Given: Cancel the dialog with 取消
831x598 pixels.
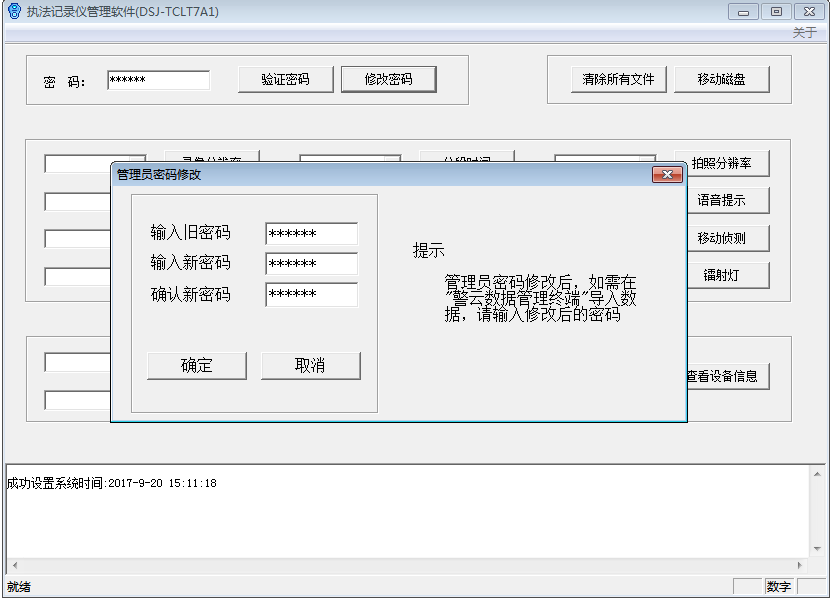Looking at the screenshot, I should pyautogui.click(x=310, y=366).
